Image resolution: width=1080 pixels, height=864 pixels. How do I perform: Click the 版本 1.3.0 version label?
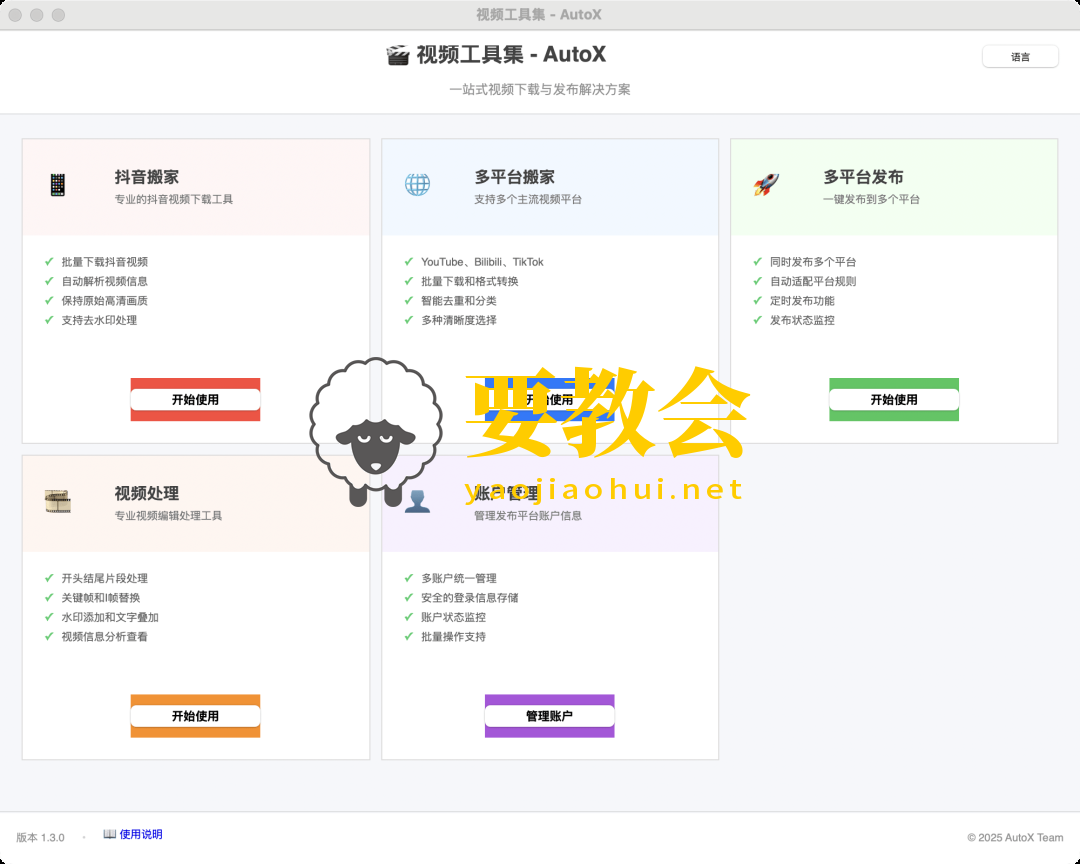[x=41, y=837]
